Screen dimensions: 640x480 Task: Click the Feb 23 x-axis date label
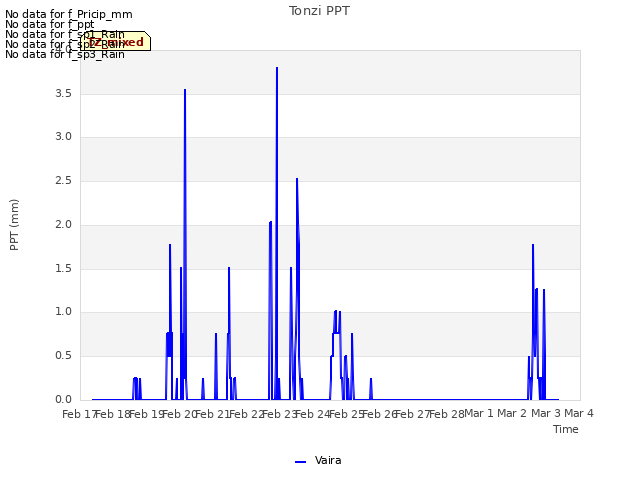pyautogui.click(x=280, y=414)
